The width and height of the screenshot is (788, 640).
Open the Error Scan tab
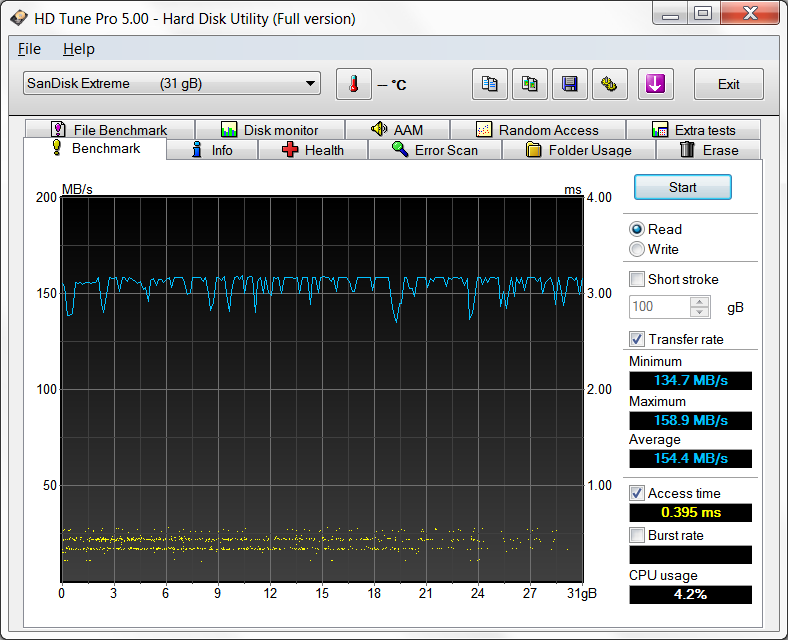pos(435,150)
